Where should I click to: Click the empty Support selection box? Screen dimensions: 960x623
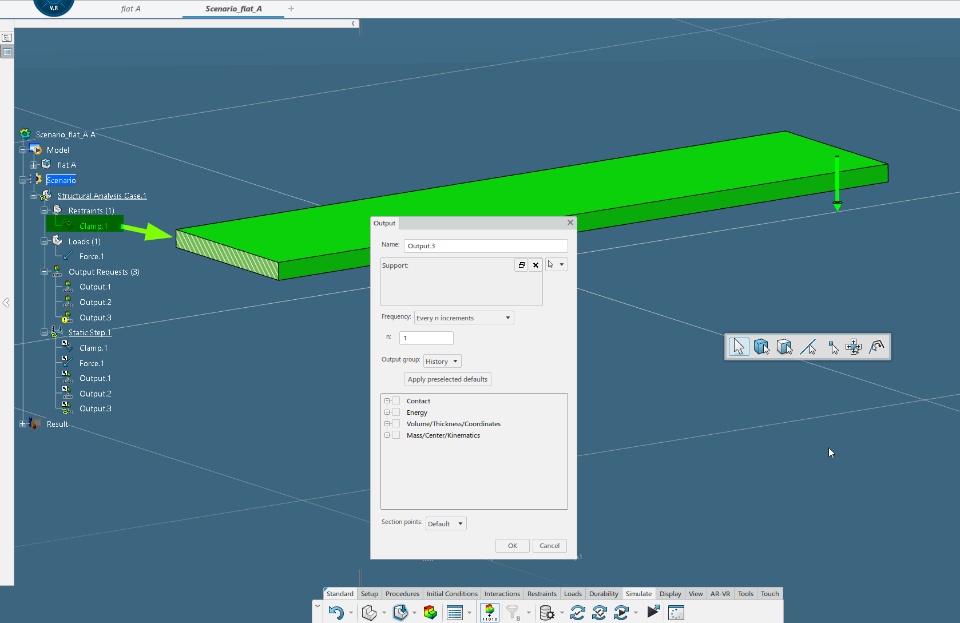coord(461,282)
